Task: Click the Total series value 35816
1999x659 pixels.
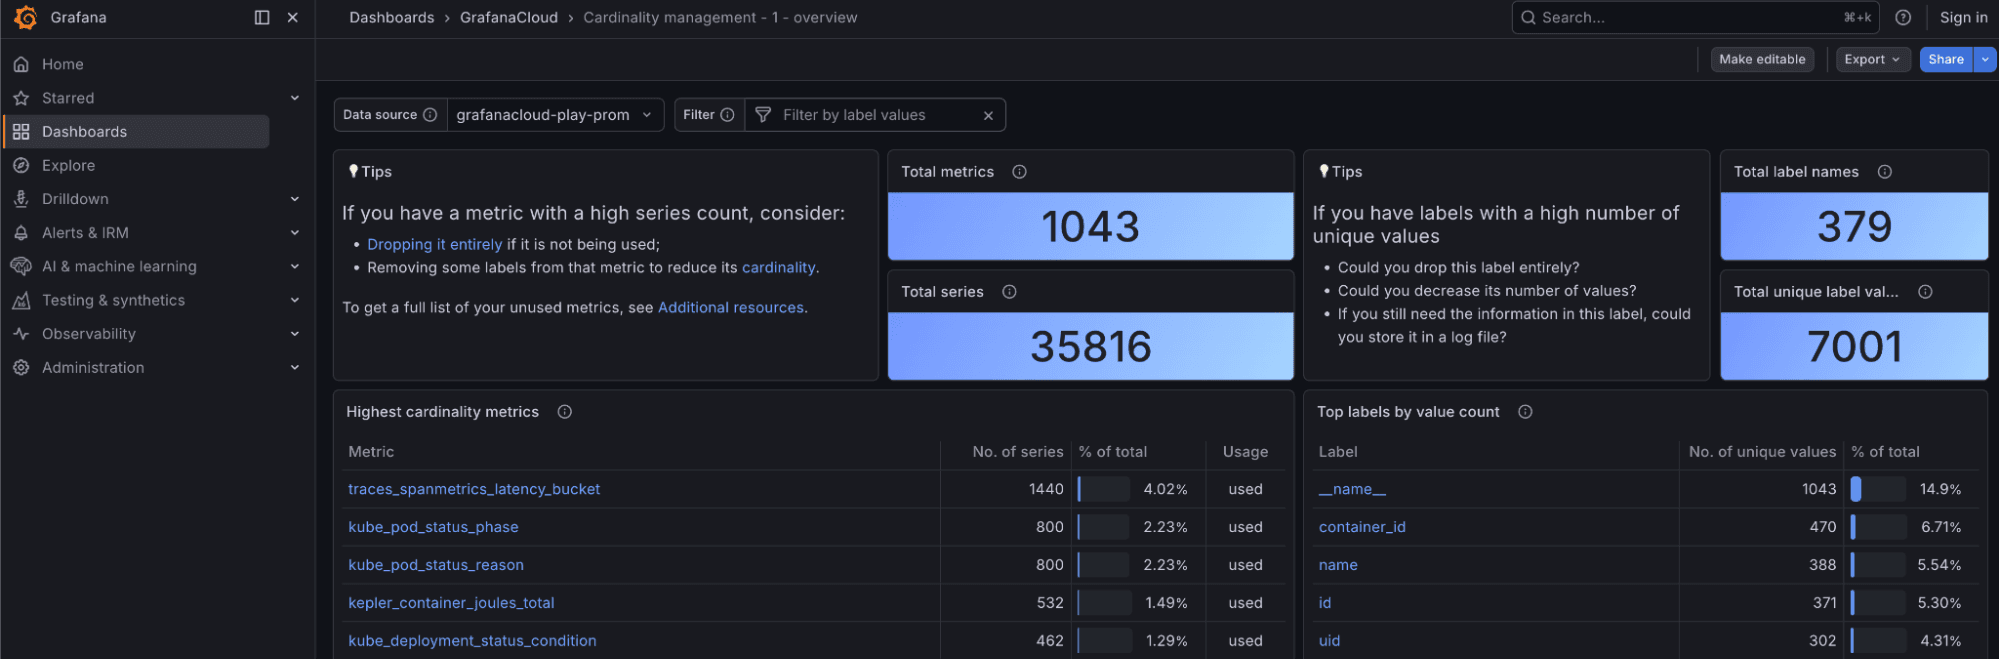Action: pos(1091,347)
